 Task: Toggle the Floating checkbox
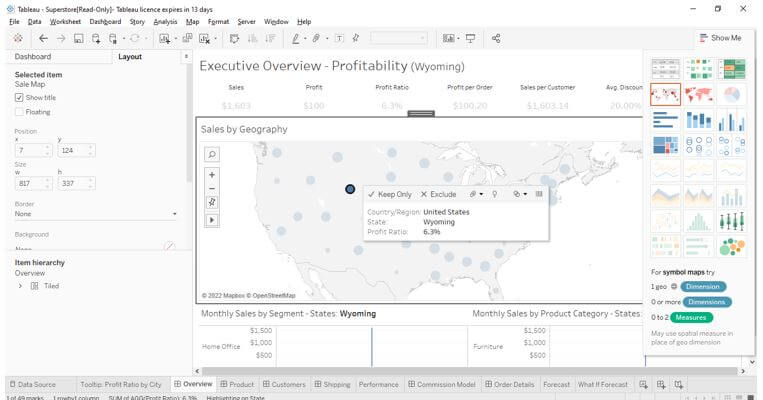pyautogui.click(x=19, y=112)
